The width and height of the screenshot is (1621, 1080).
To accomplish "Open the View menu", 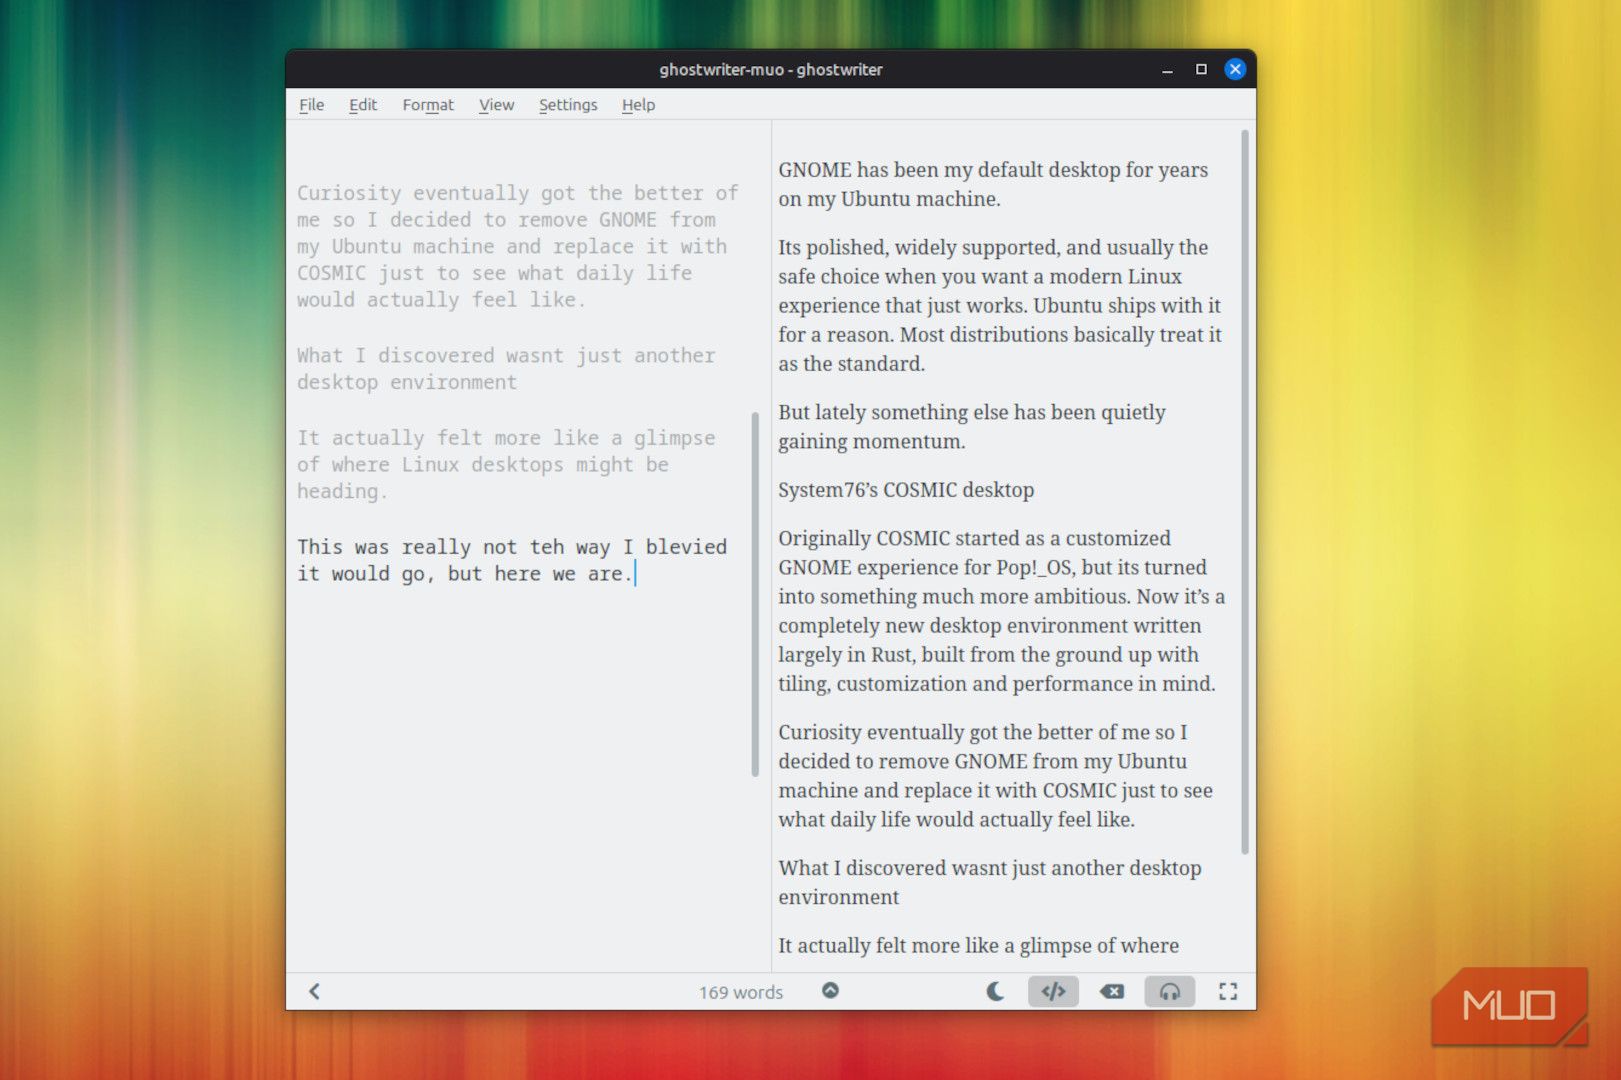I will [496, 105].
